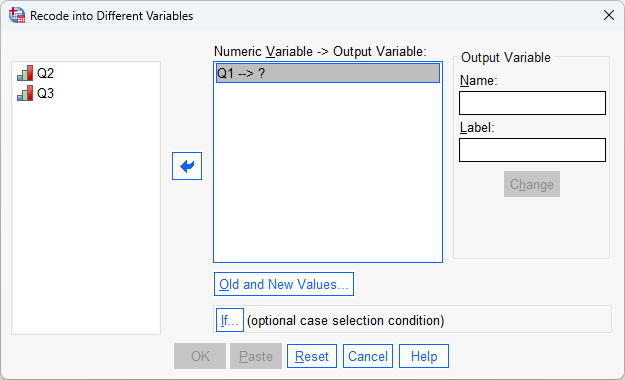Click empty space in the Numeric Variable list box
Image resolution: width=625 pixels, height=380 pixels.
[x=328, y=171]
